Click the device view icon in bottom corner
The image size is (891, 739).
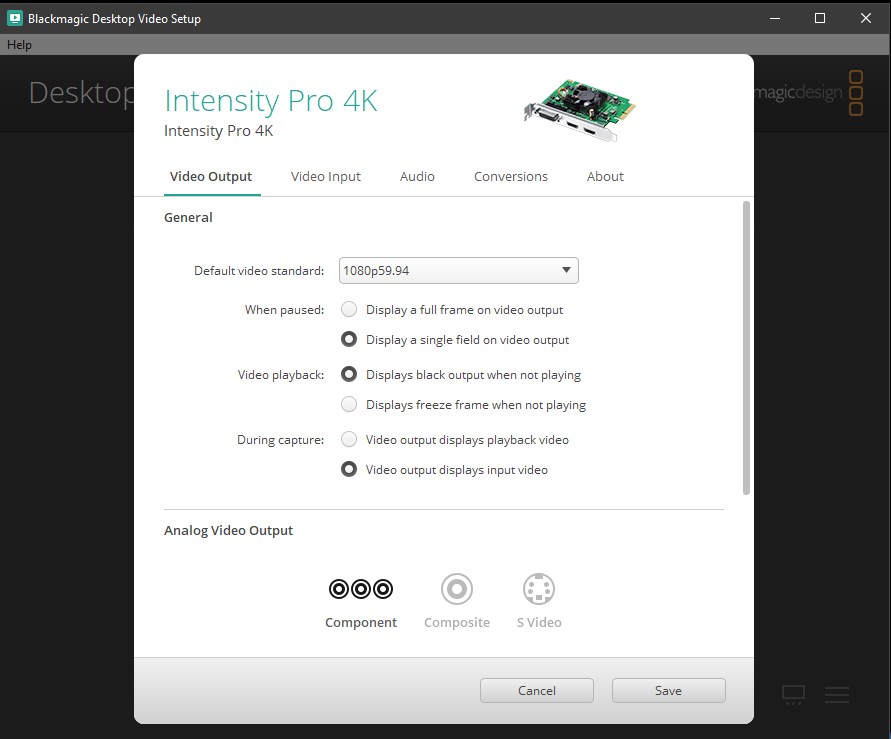pos(793,695)
